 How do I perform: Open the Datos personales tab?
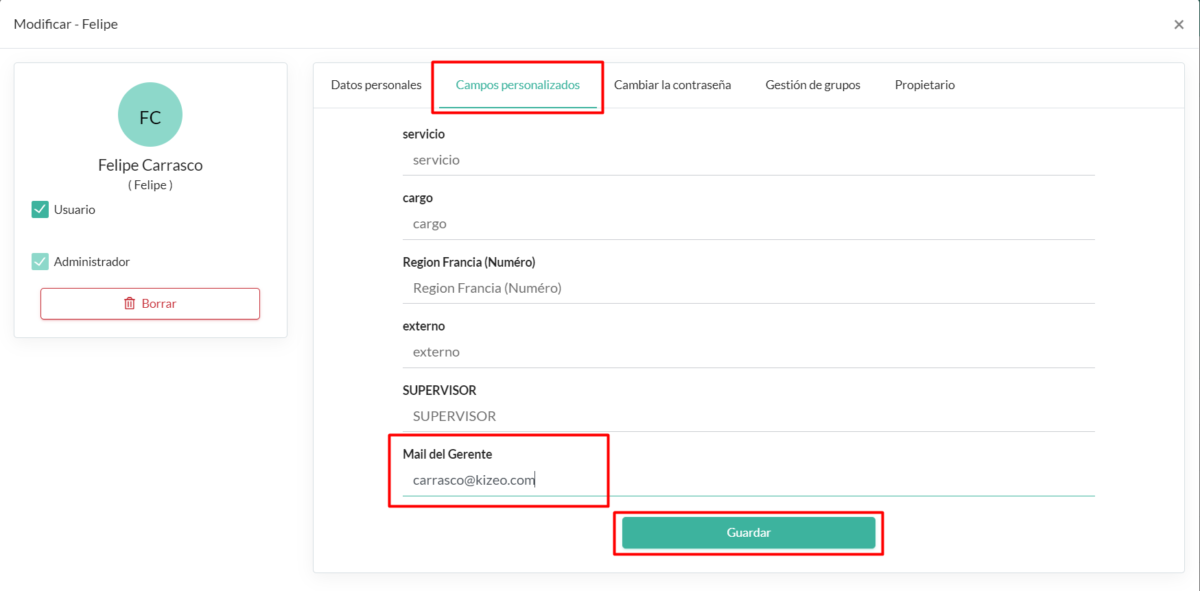pyautogui.click(x=376, y=85)
